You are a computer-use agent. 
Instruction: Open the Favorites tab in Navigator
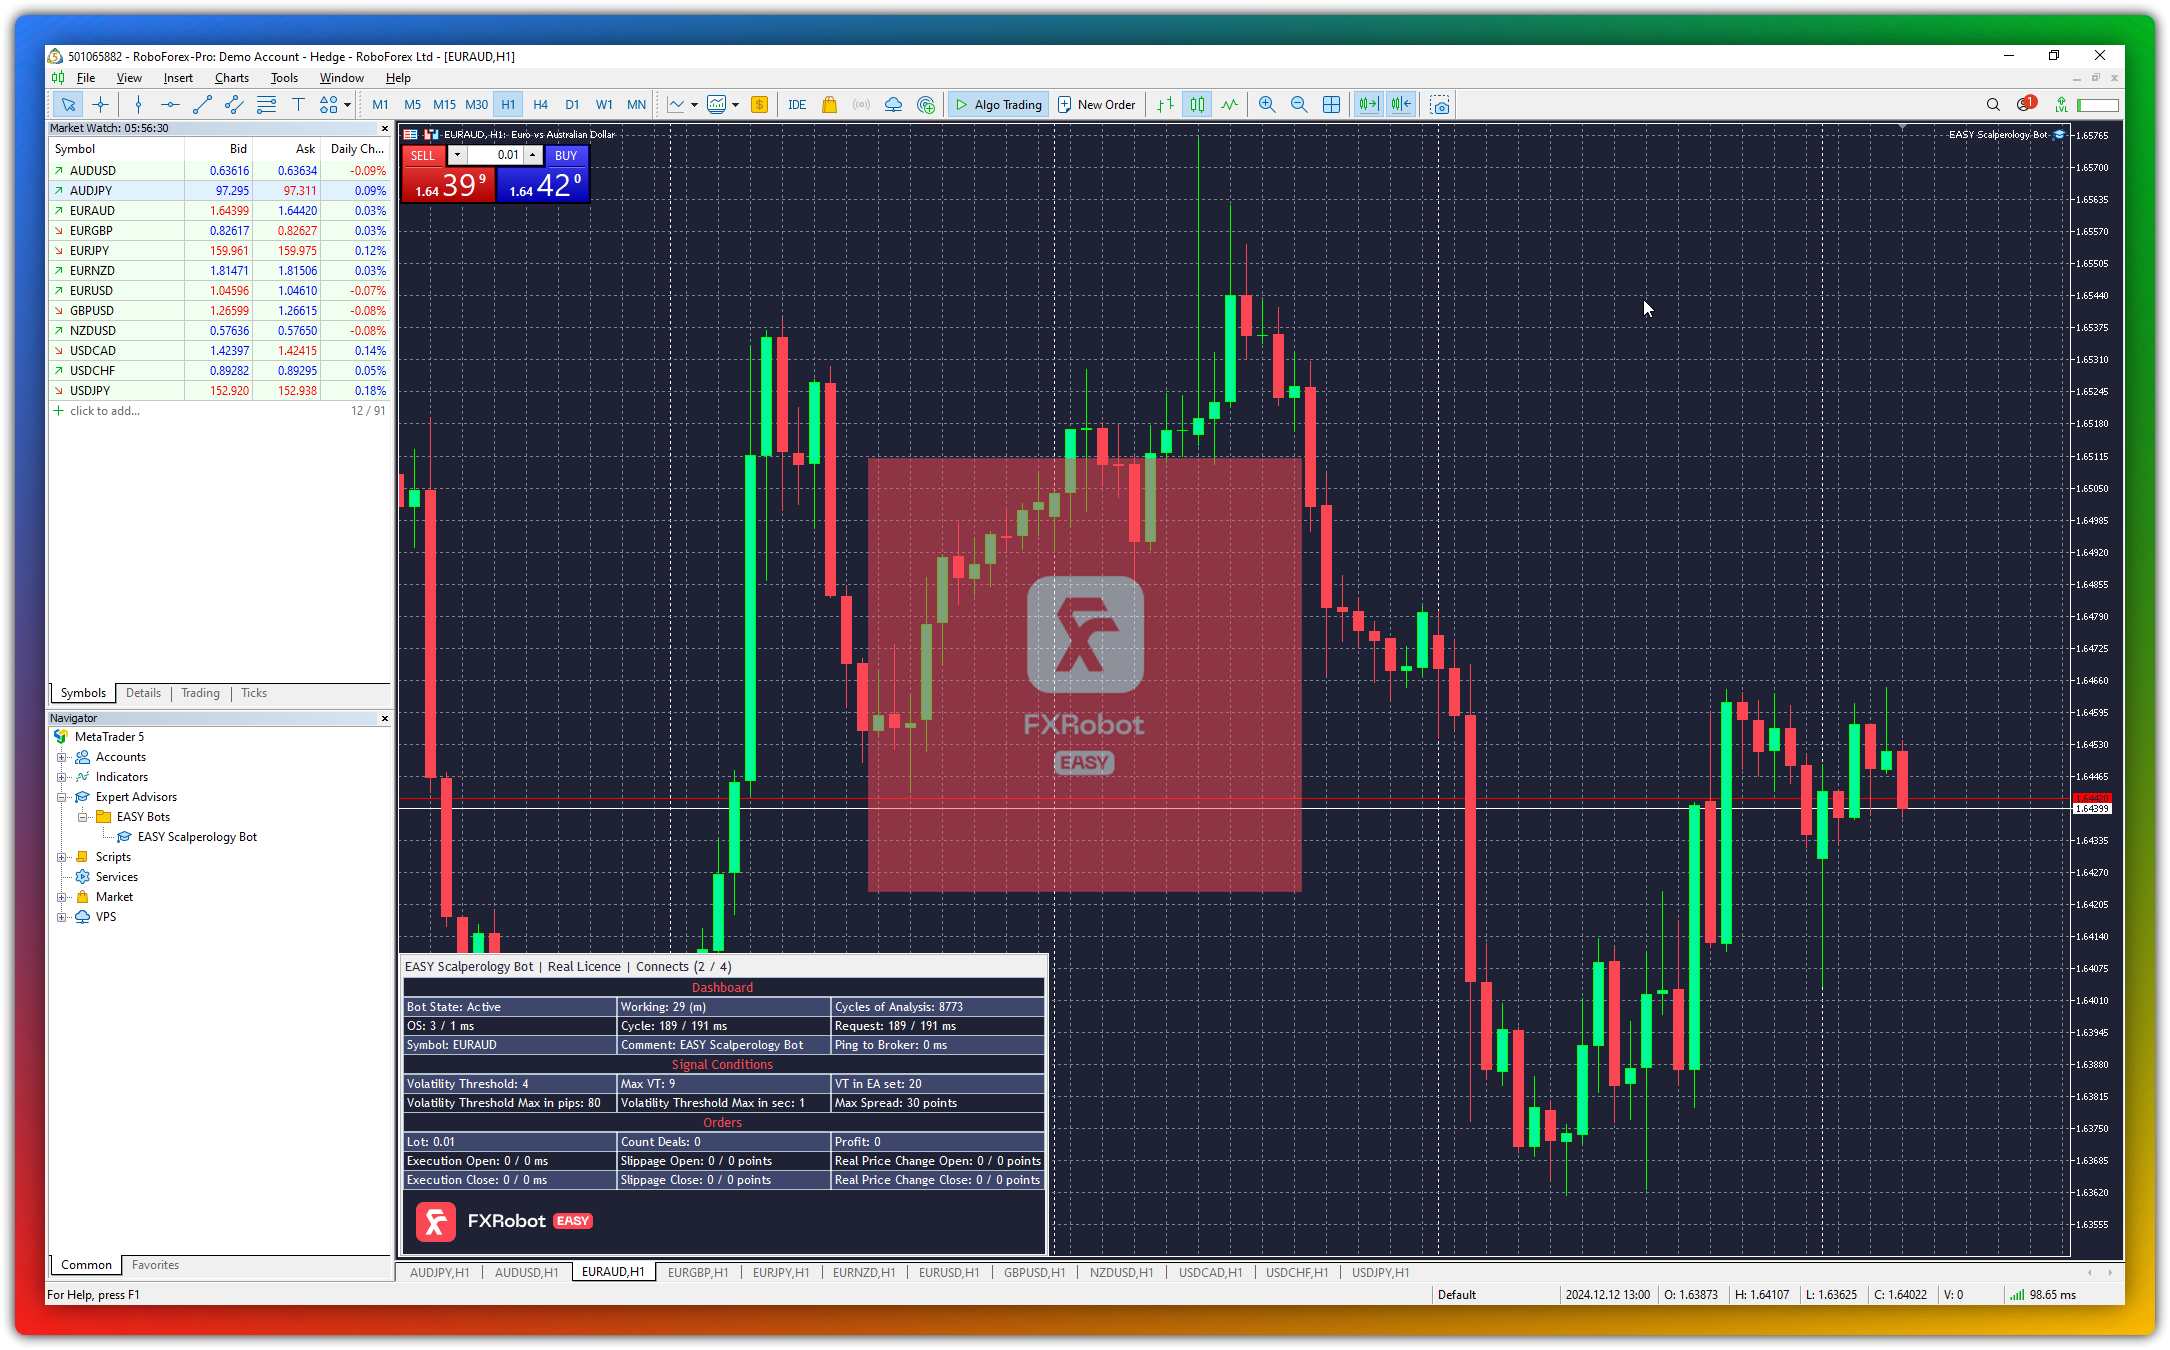[x=155, y=1265]
